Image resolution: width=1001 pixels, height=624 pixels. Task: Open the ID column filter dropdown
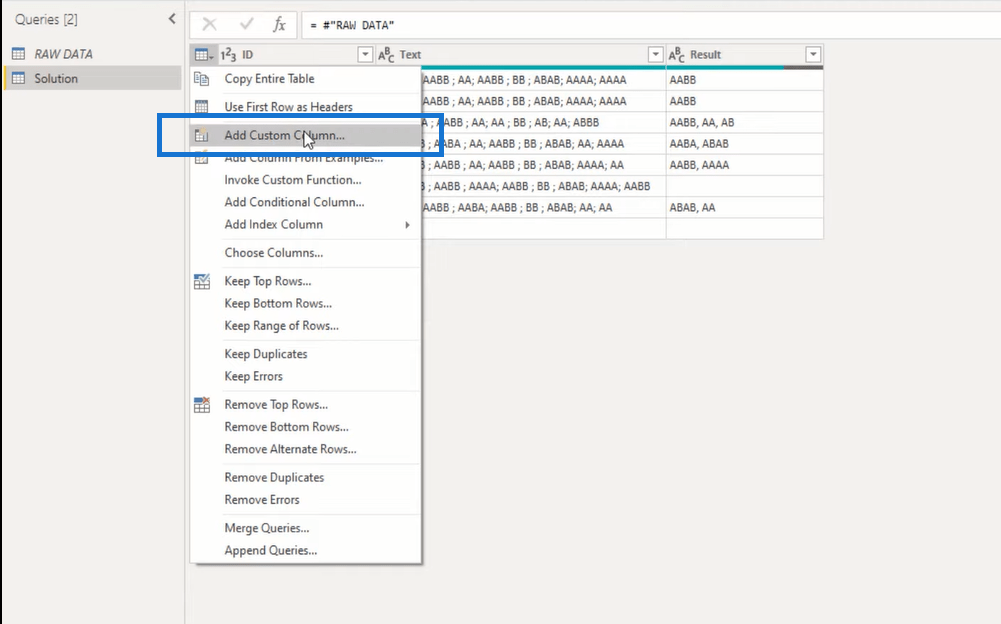365,55
